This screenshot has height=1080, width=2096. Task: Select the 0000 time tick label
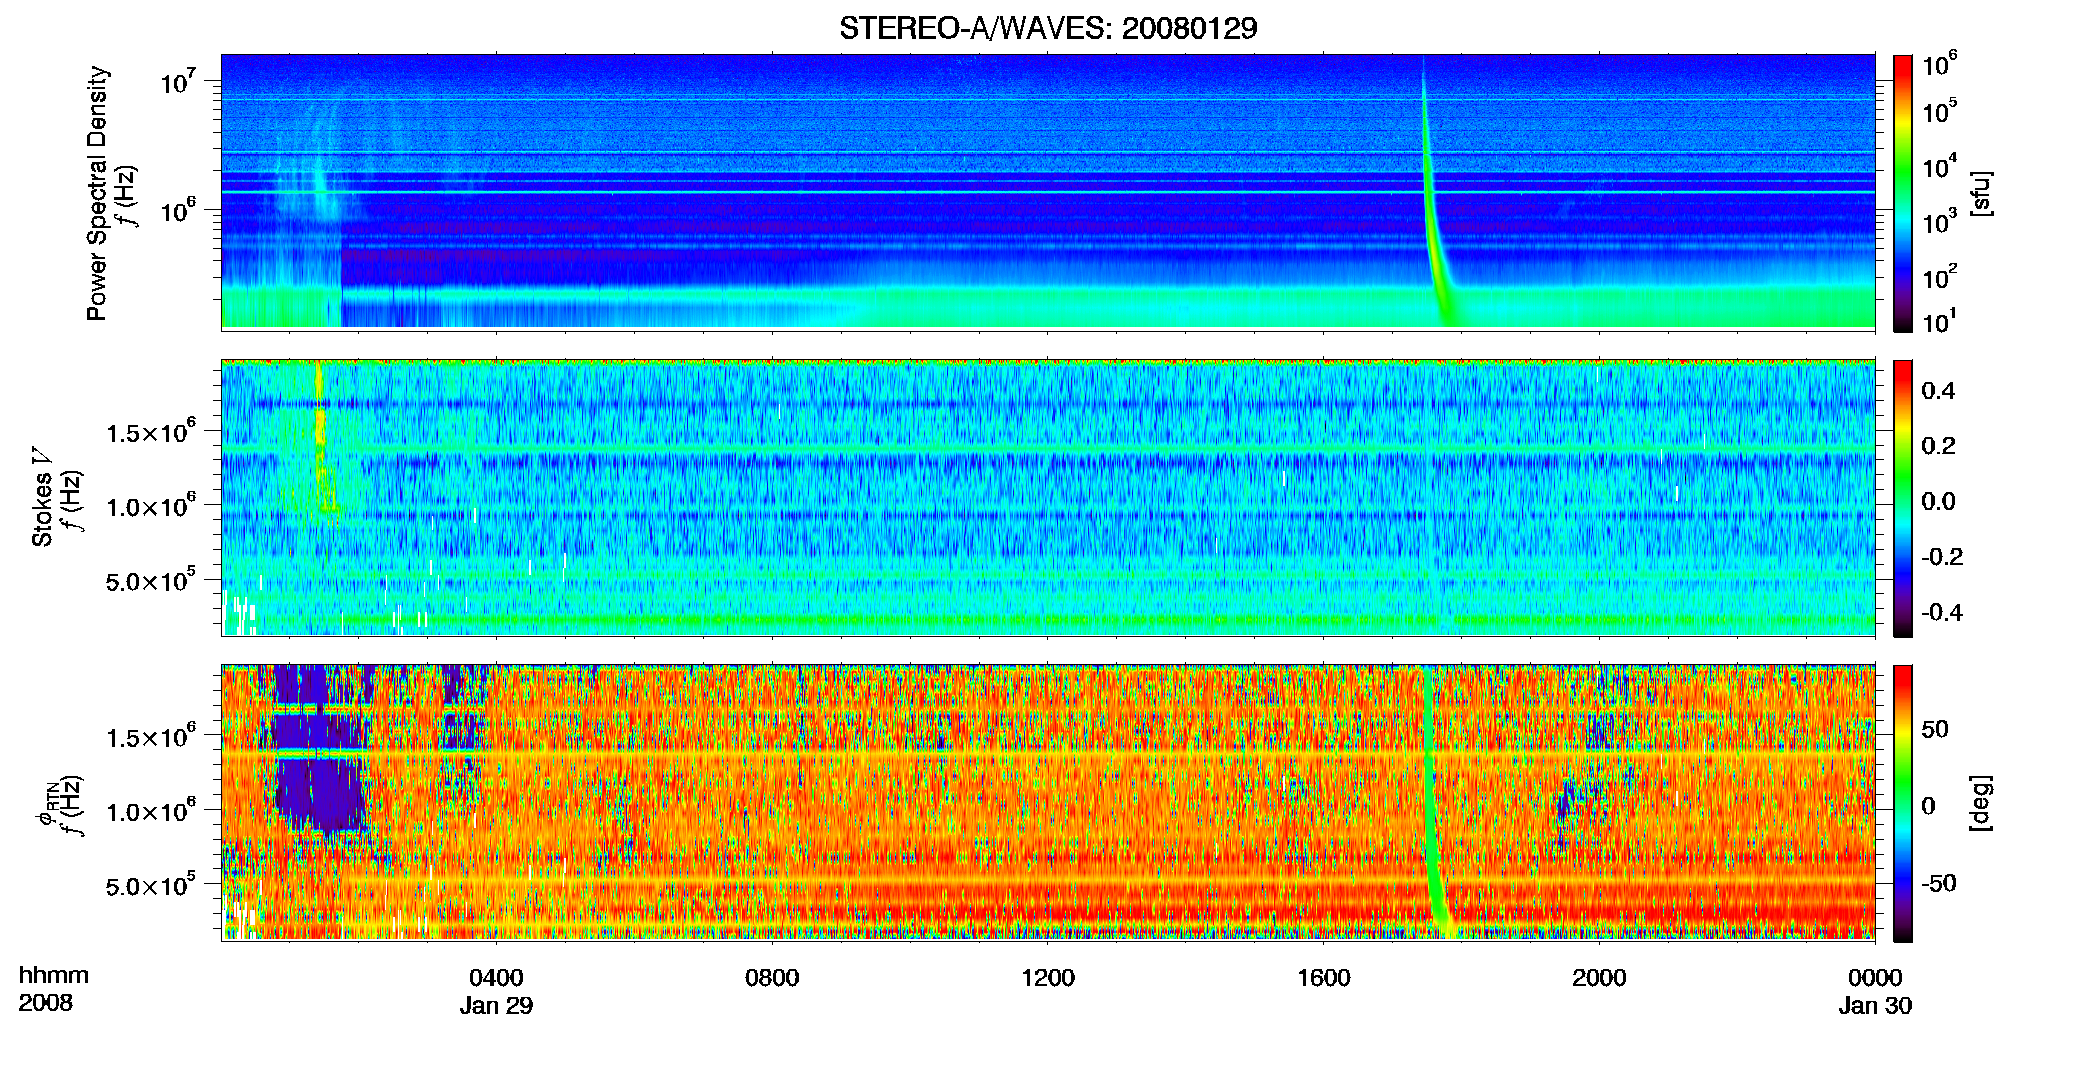pos(1875,977)
